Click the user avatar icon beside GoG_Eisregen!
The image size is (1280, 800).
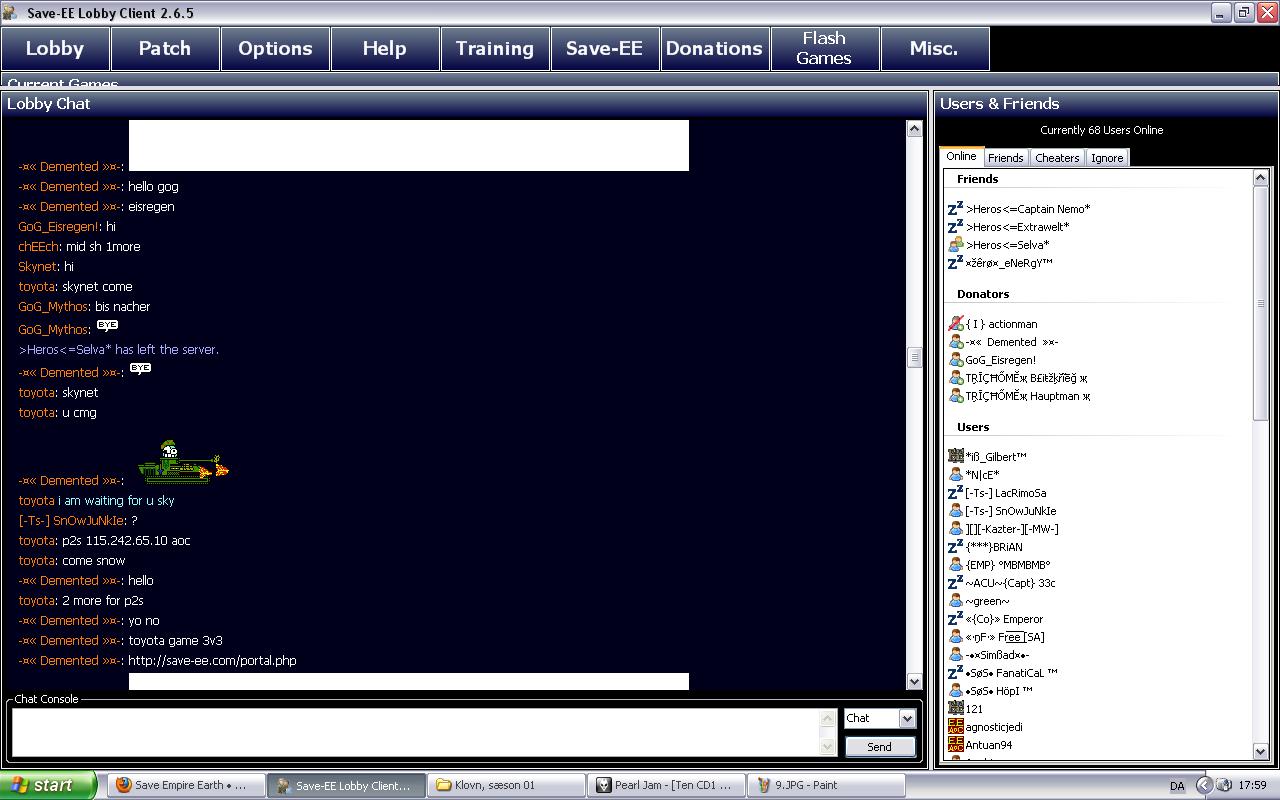[955, 360]
